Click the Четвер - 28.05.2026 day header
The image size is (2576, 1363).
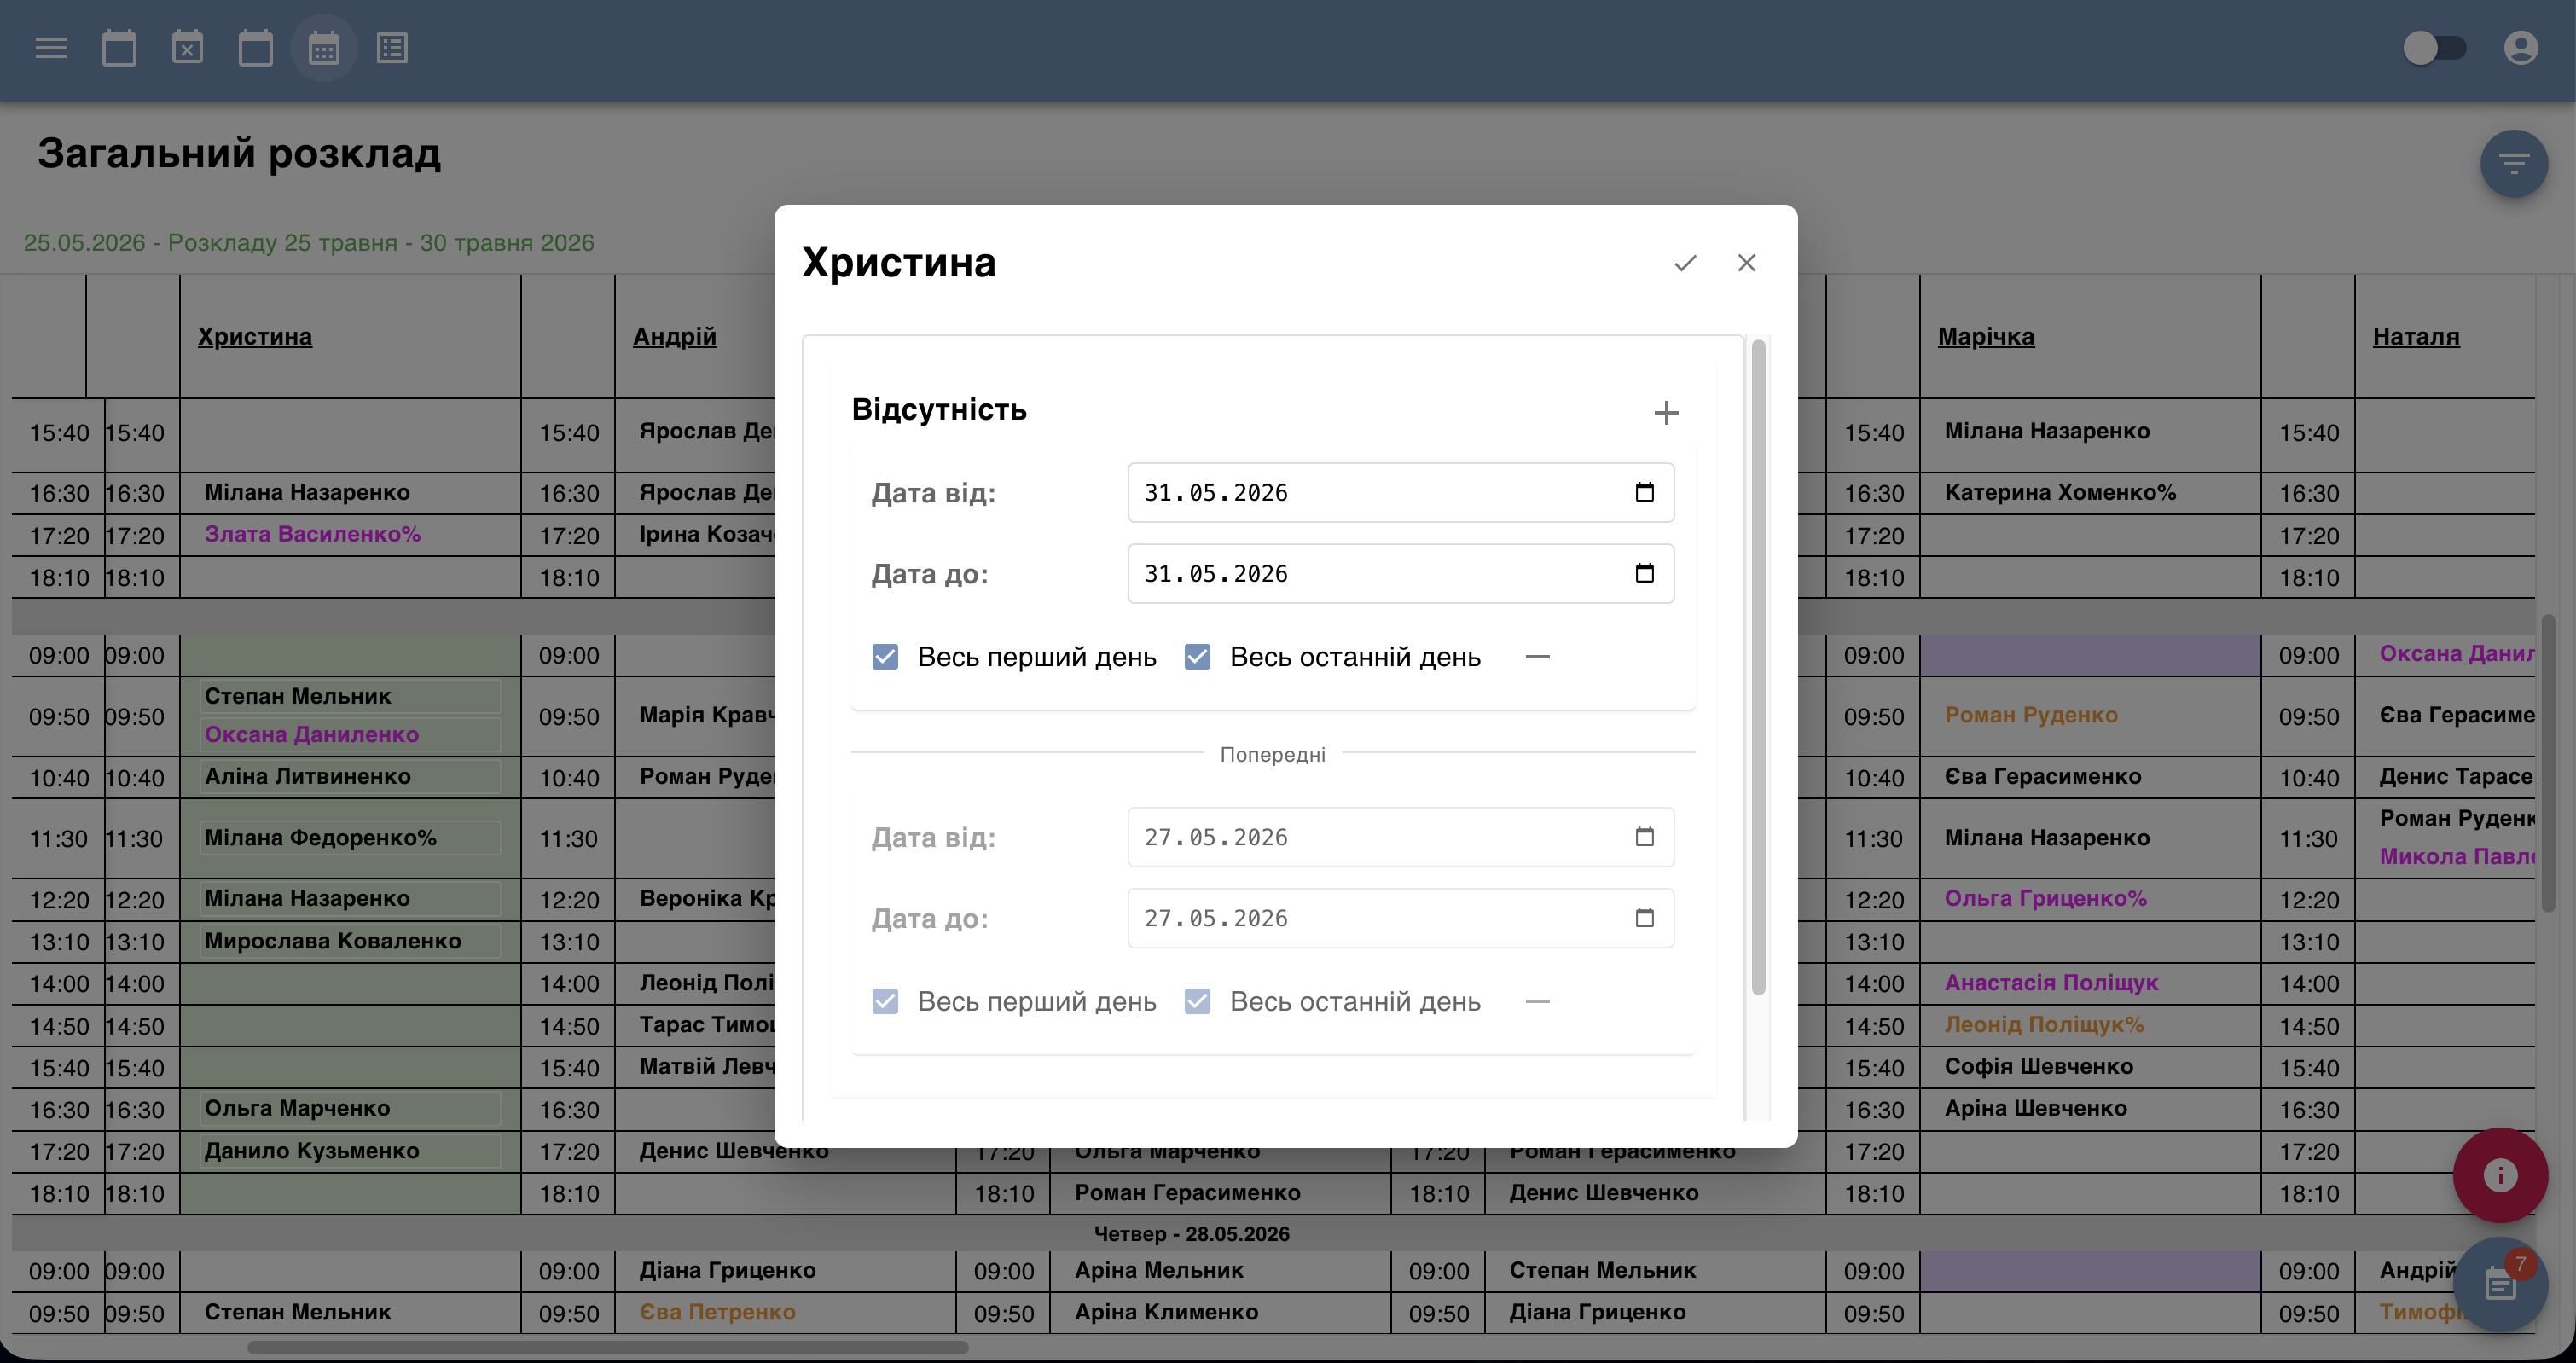click(1191, 1234)
